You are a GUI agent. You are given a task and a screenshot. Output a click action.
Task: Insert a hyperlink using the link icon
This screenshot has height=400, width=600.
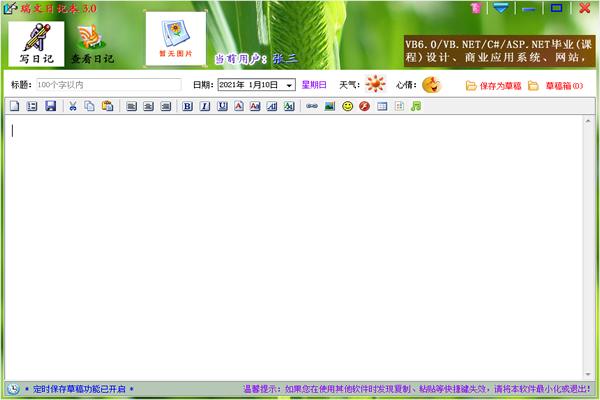[x=312, y=106]
